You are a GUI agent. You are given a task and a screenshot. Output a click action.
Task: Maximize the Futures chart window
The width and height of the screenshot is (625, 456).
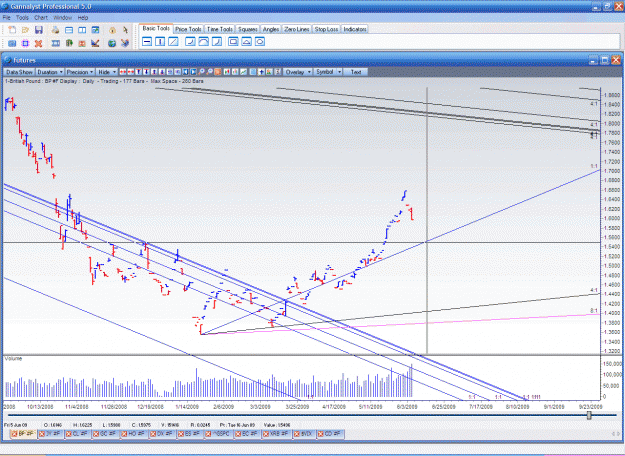[605, 60]
